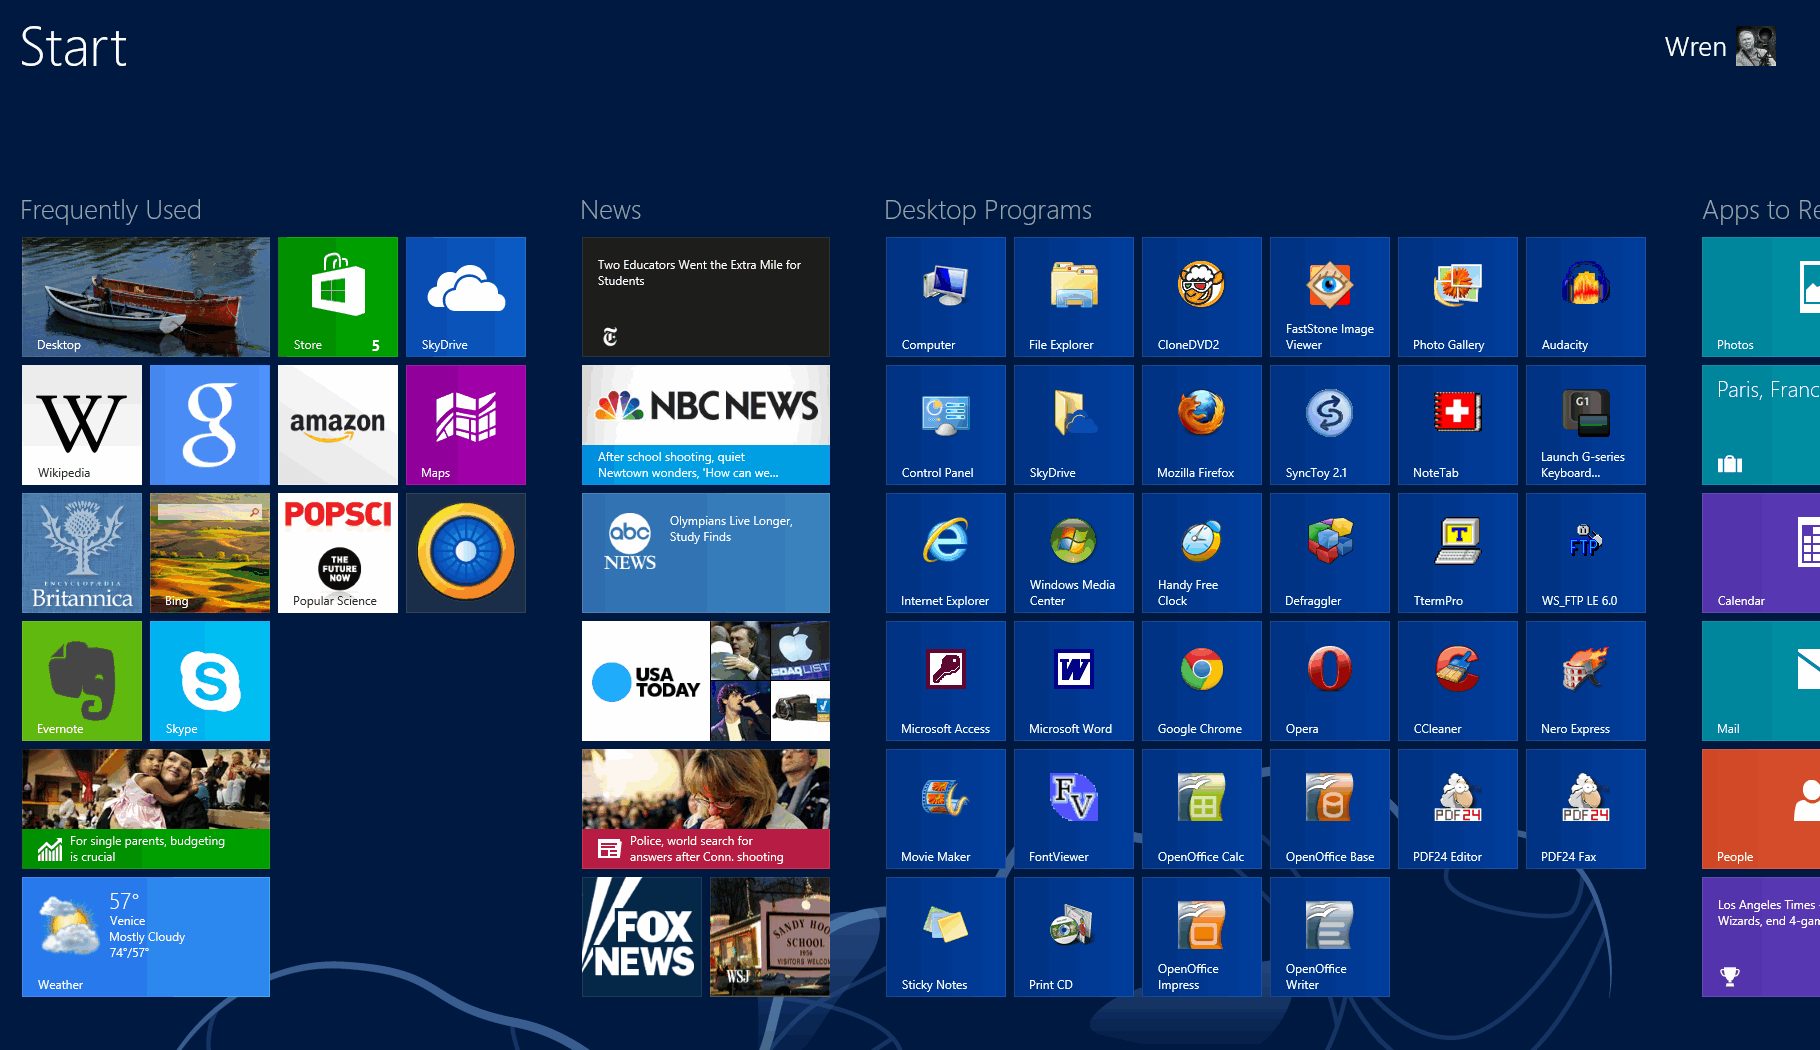
Task: Open TtermPro terminal
Action: point(1458,553)
